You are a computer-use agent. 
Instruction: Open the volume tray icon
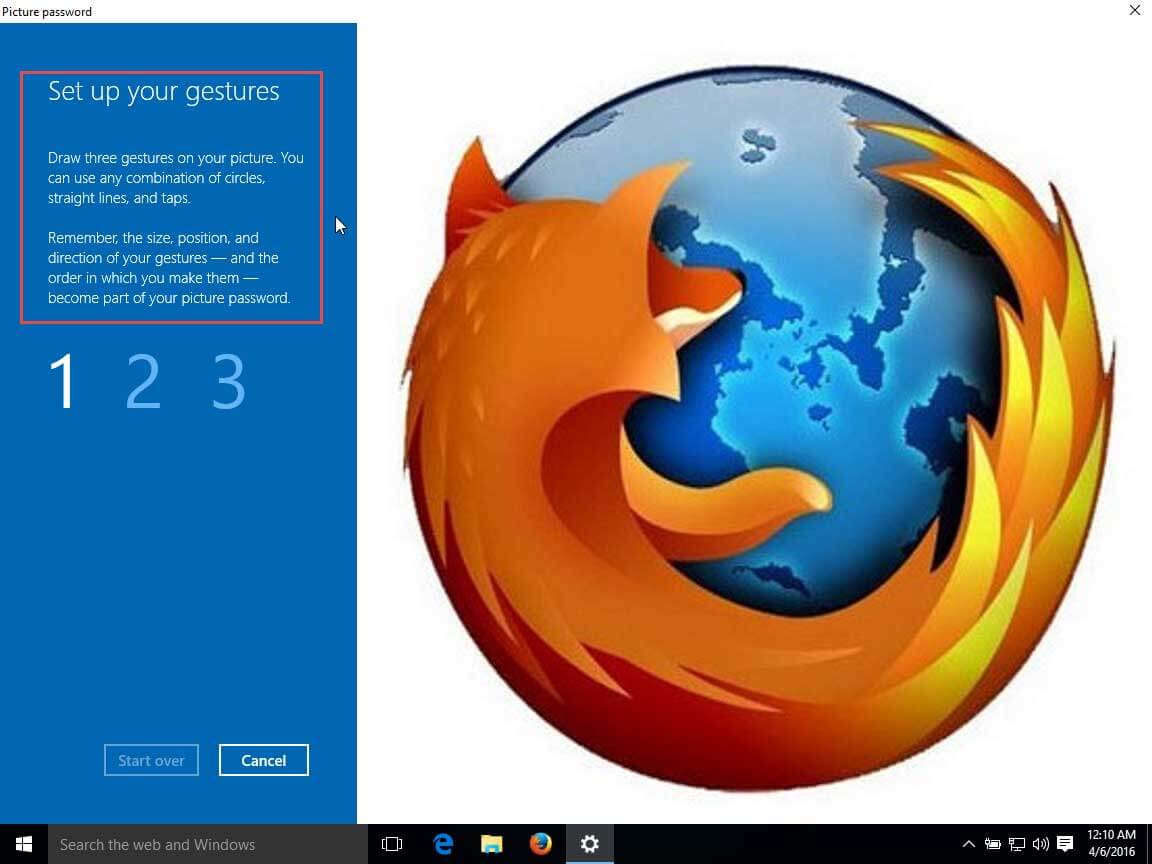(1040, 845)
